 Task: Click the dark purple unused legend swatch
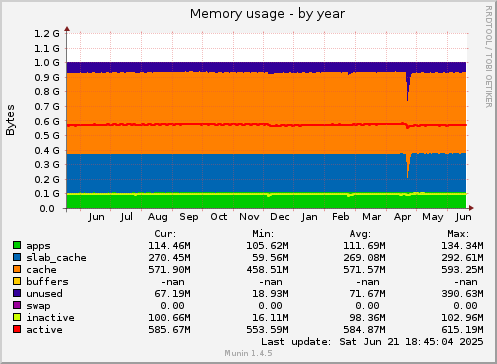17,293
